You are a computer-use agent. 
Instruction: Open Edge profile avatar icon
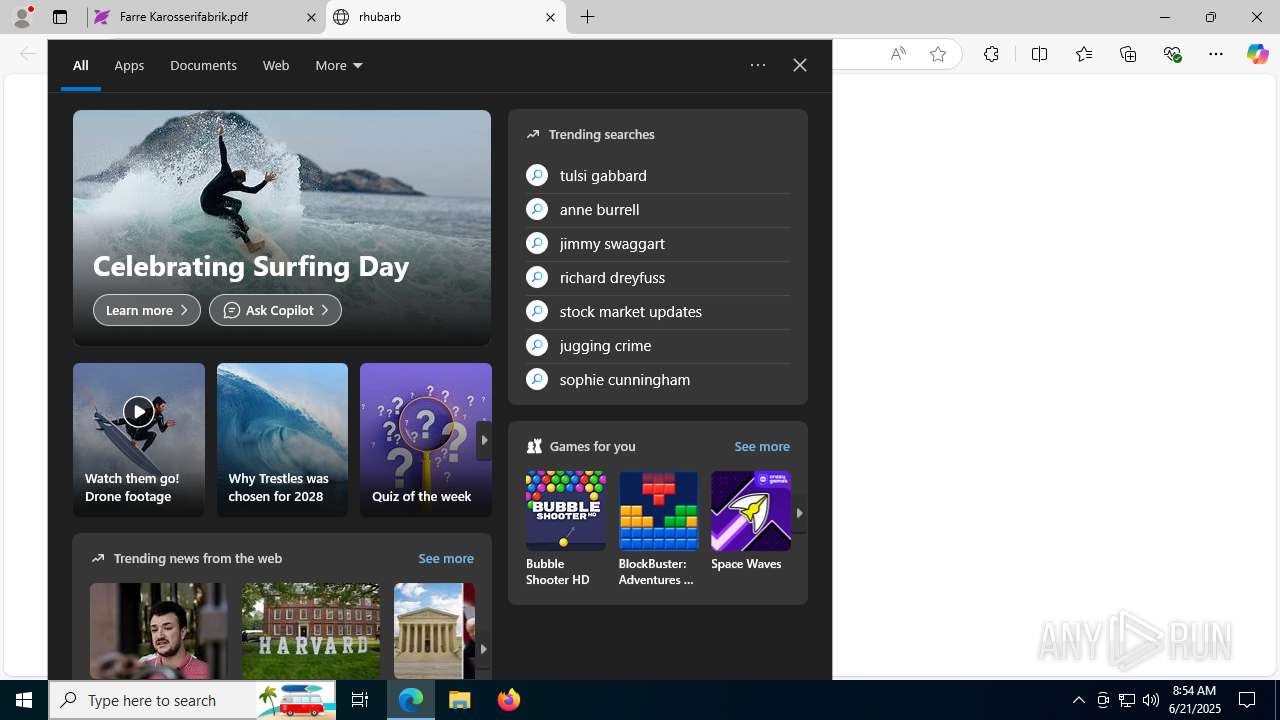pos(22,17)
